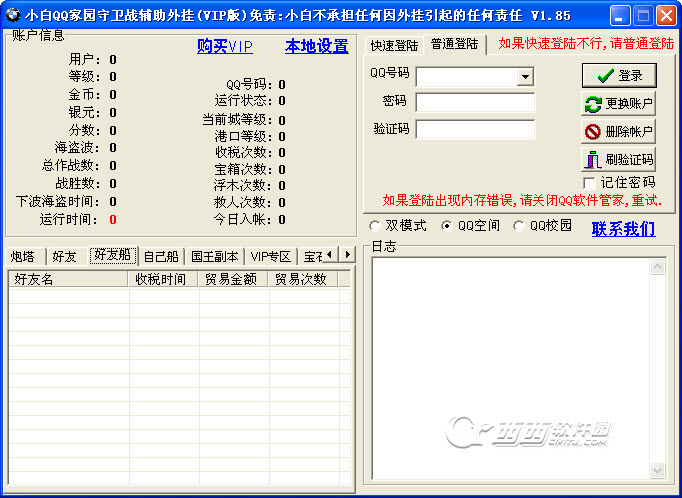Click the 好友名 column header
682x498 pixels.
tap(68, 279)
